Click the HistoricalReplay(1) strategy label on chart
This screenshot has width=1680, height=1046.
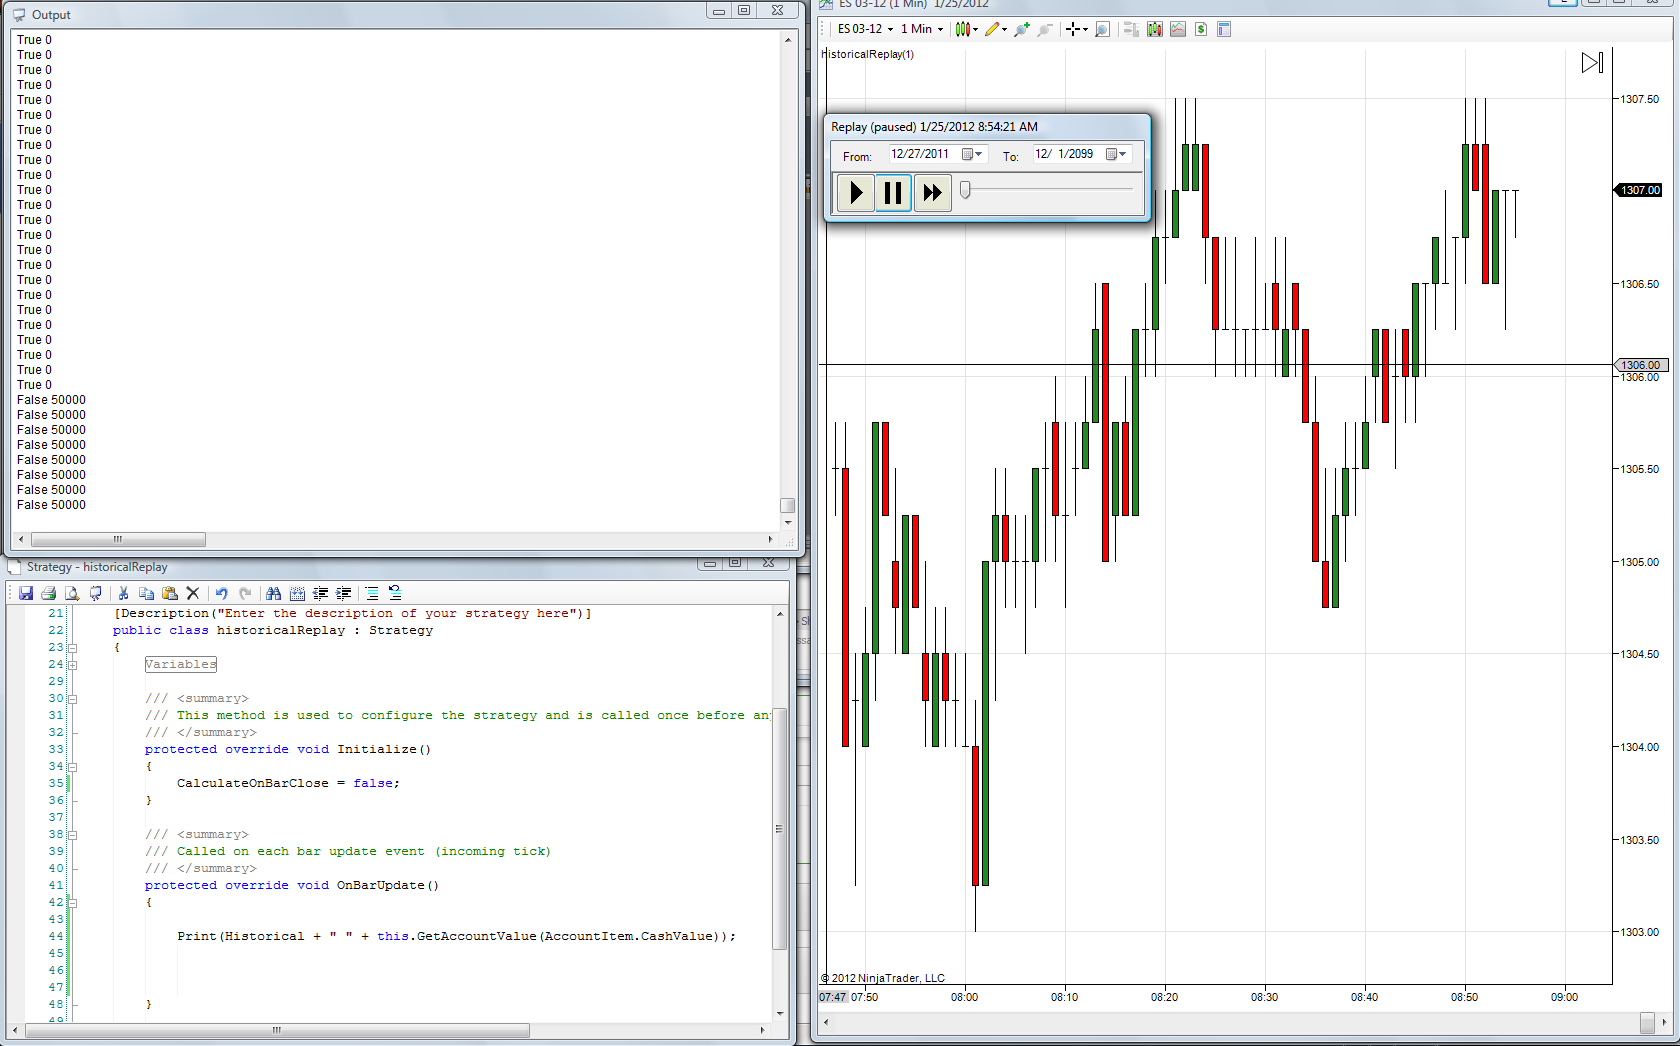point(867,54)
